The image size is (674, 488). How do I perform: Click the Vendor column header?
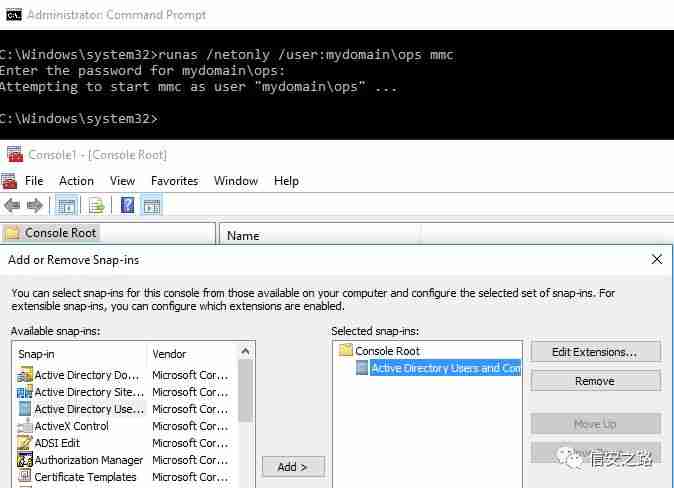click(169, 354)
